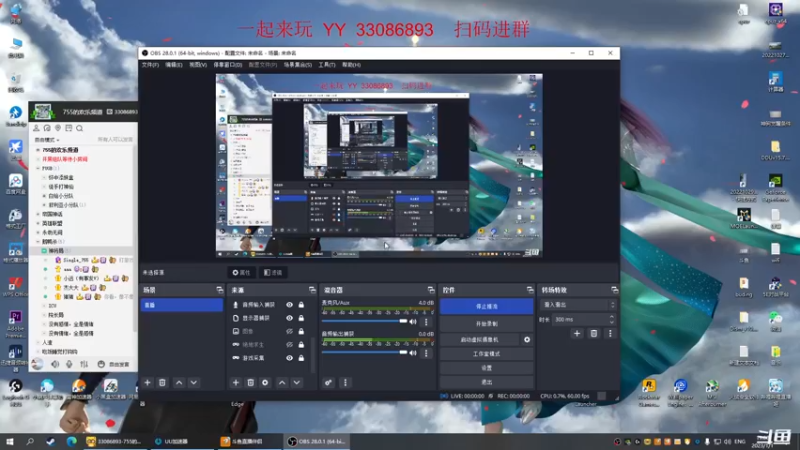The width and height of the screenshot is (800, 450).
Task: Open transition properties three-dot menu
Action: tap(610, 334)
